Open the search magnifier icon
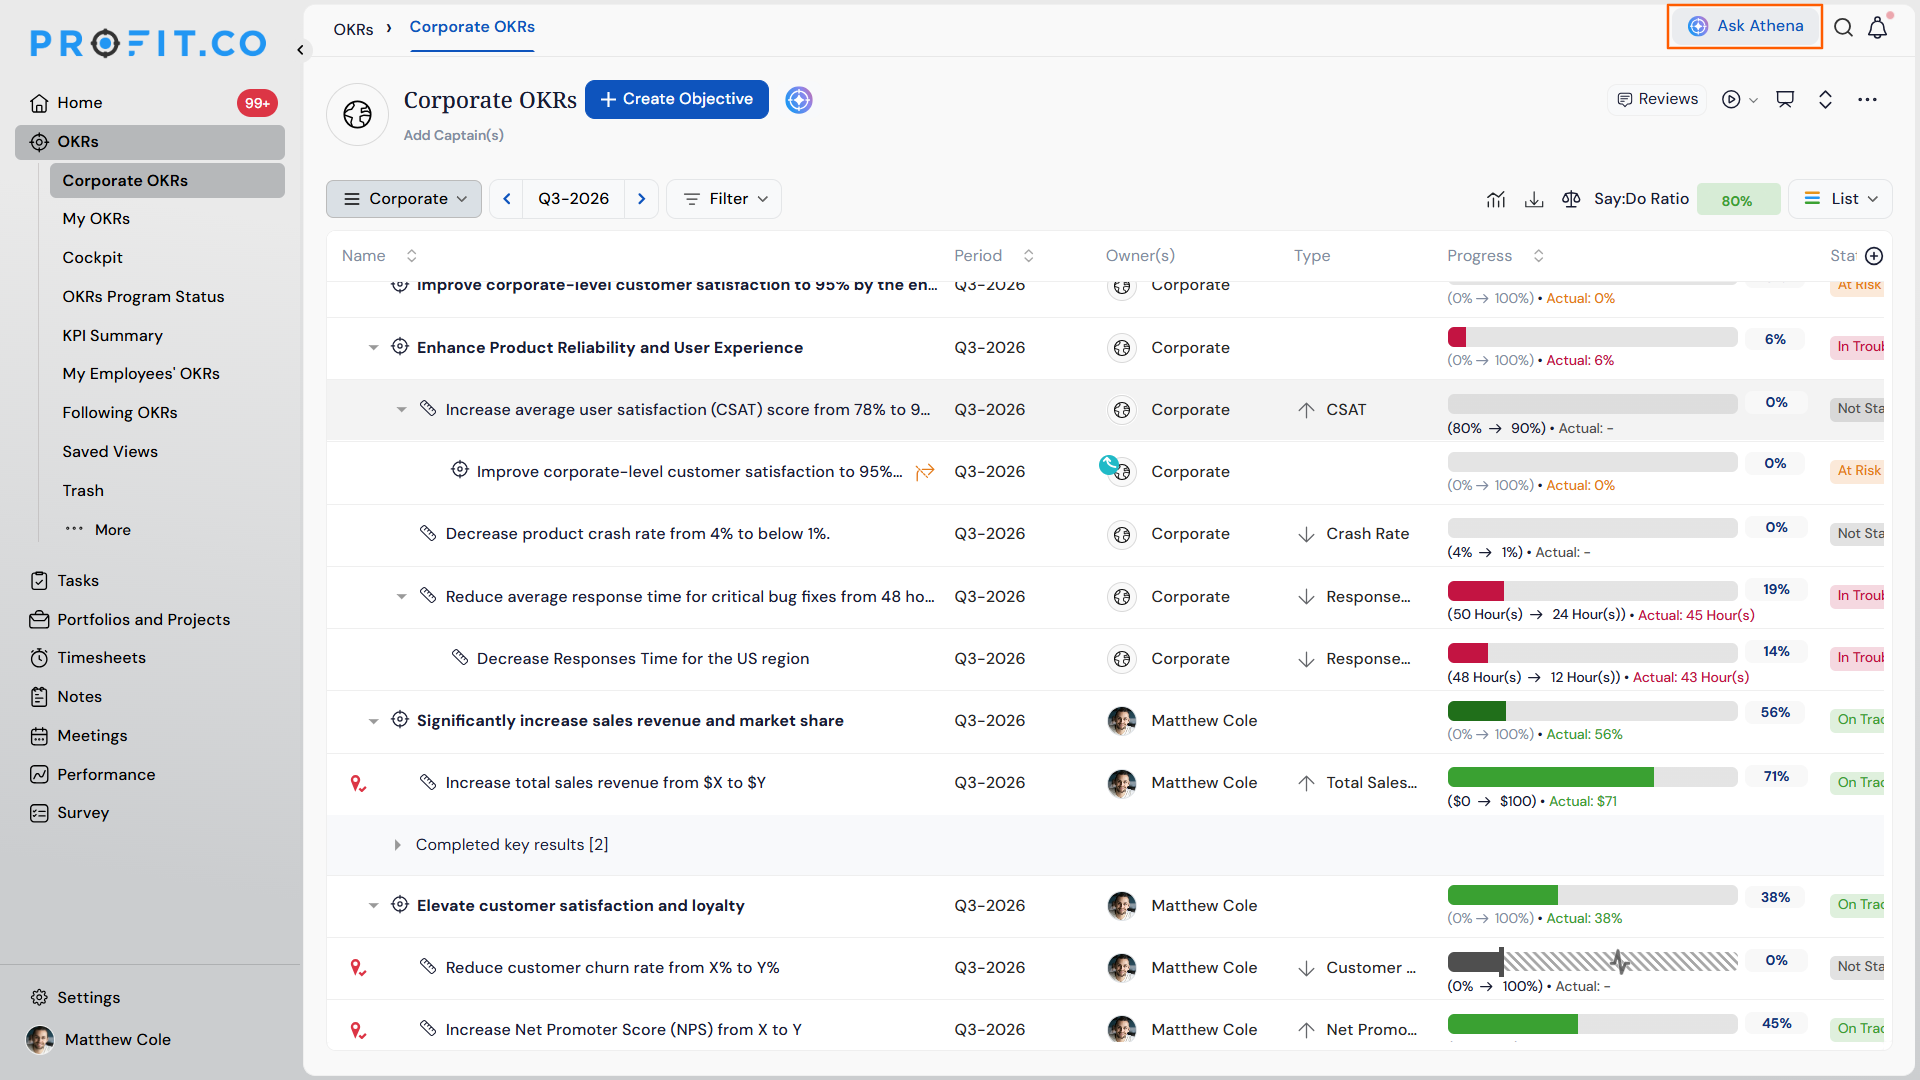 (x=1843, y=27)
